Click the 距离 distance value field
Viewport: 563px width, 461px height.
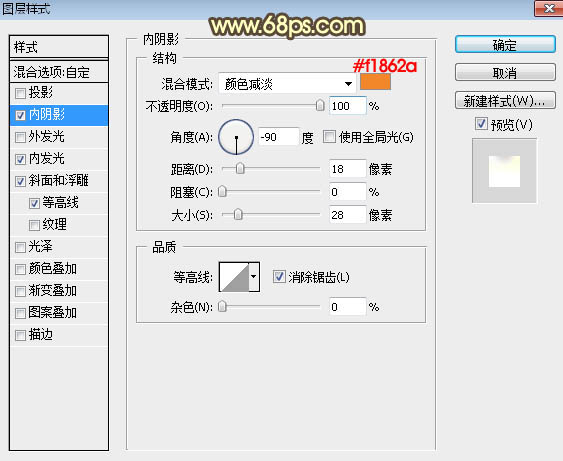tap(347, 169)
